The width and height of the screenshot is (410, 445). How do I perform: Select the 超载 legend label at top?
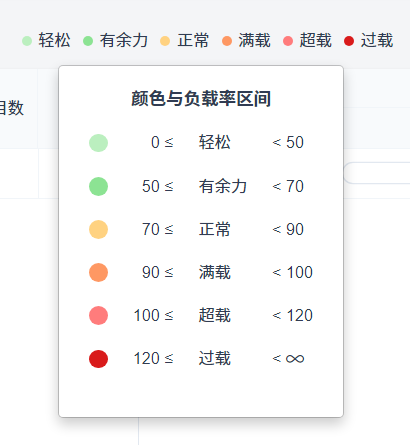tap(315, 40)
